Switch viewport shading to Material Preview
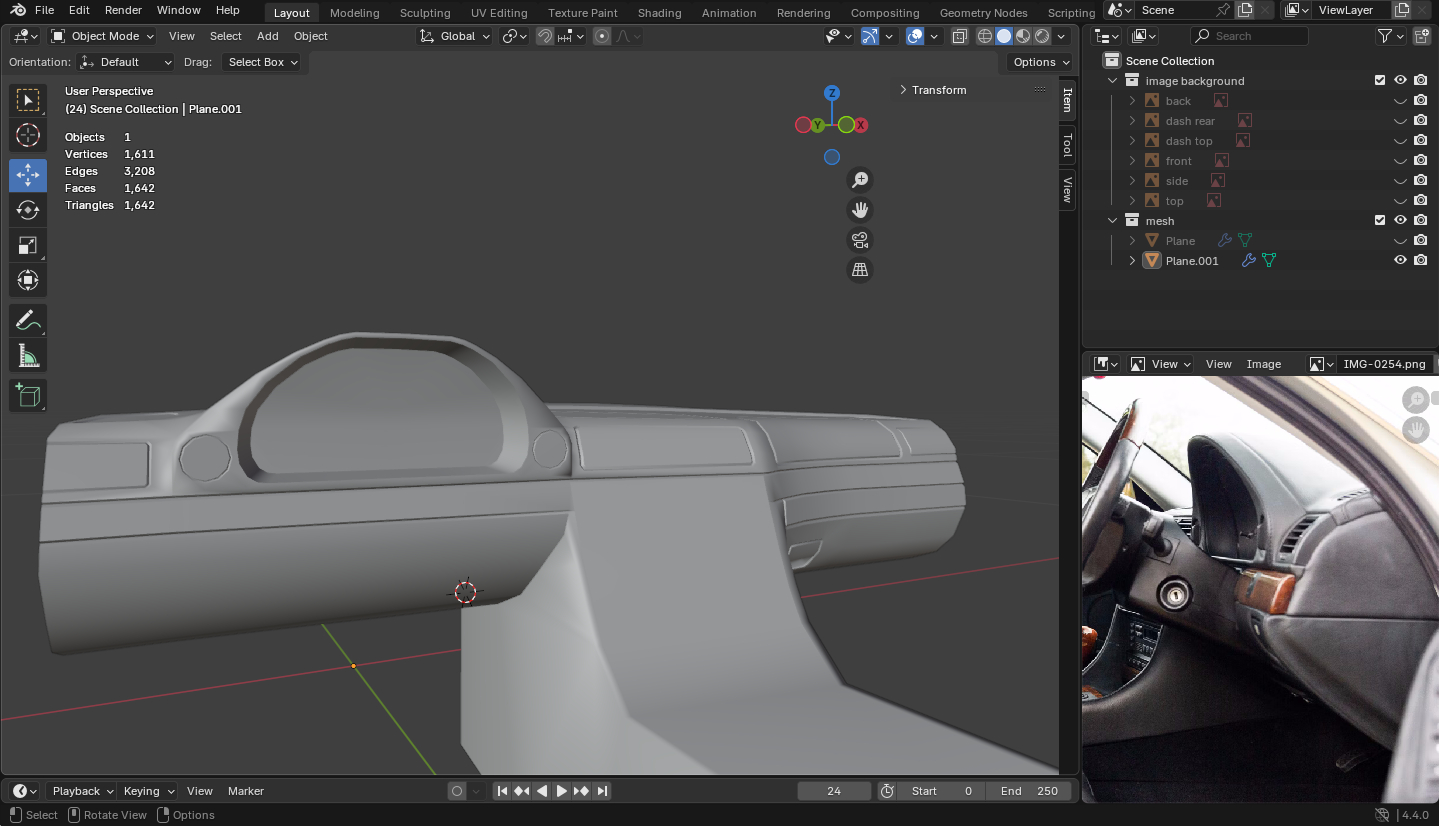The width and height of the screenshot is (1439, 826). point(1023,36)
